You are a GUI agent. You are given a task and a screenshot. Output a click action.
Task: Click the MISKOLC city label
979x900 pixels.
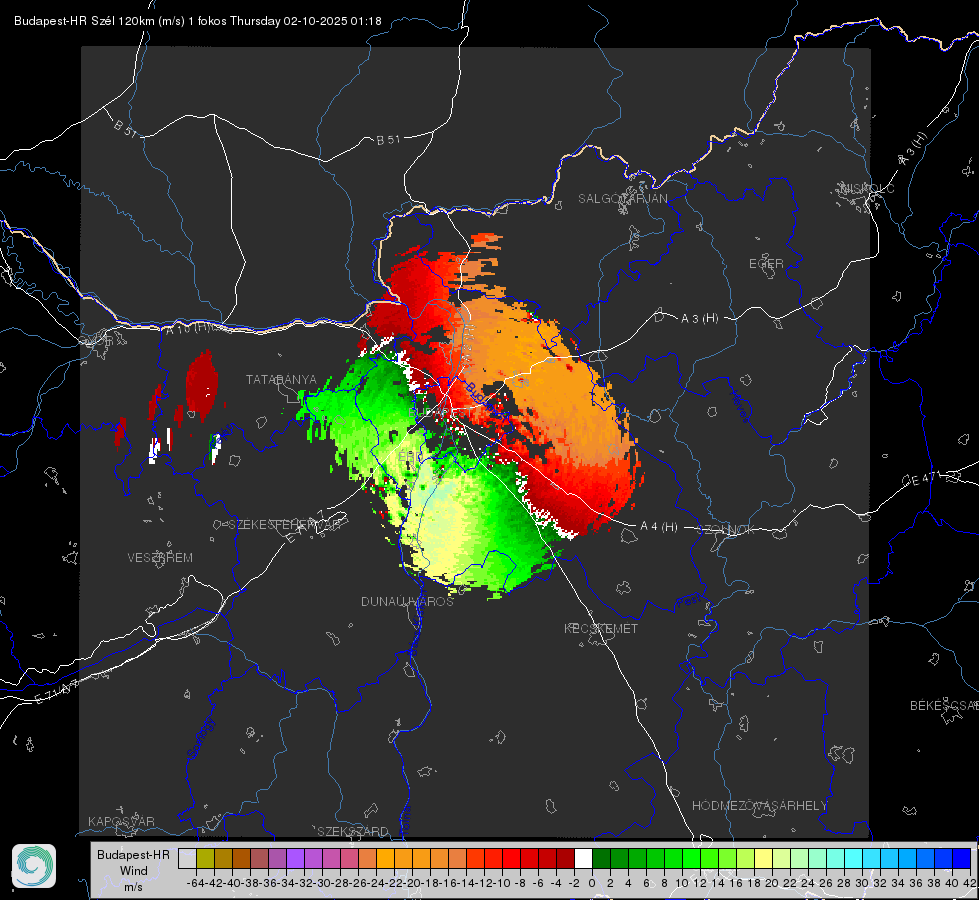point(867,188)
